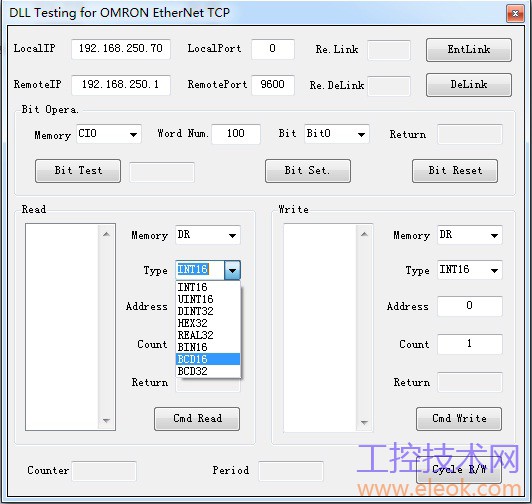The height and width of the screenshot is (504, 532).
Task: Close the DLL Testing window
Action: (x=515, y=14)
